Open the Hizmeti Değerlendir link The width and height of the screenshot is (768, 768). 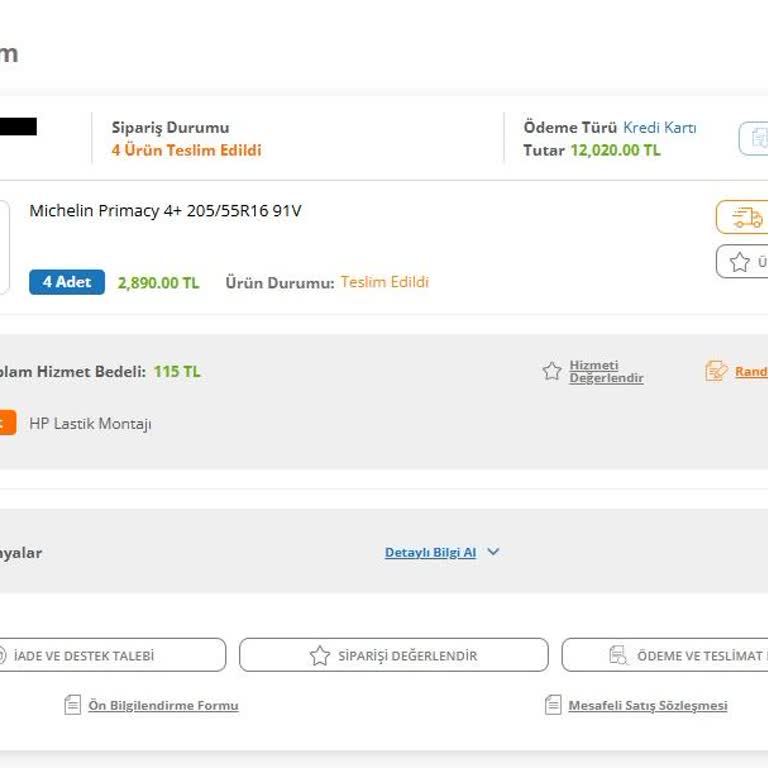pyautogui.click(x=606, y=372)
